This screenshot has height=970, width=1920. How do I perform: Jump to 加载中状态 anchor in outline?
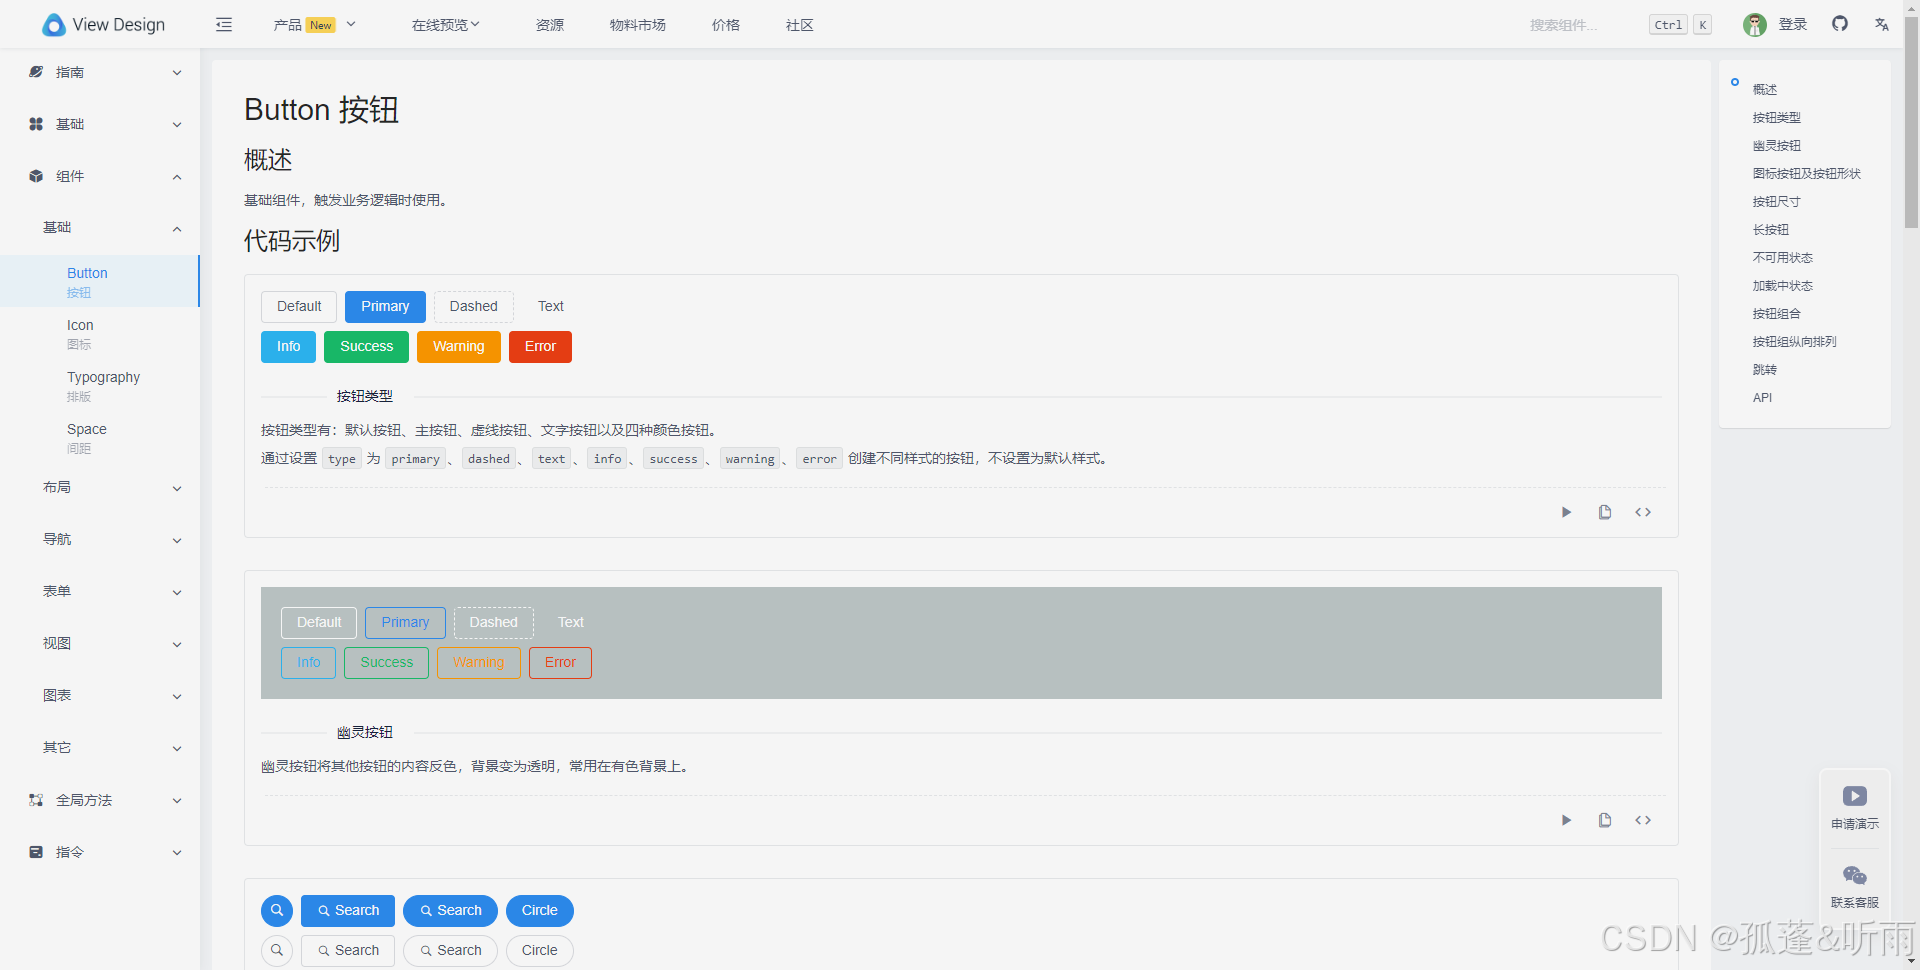pyautogui.click(x=1783, y=286)
